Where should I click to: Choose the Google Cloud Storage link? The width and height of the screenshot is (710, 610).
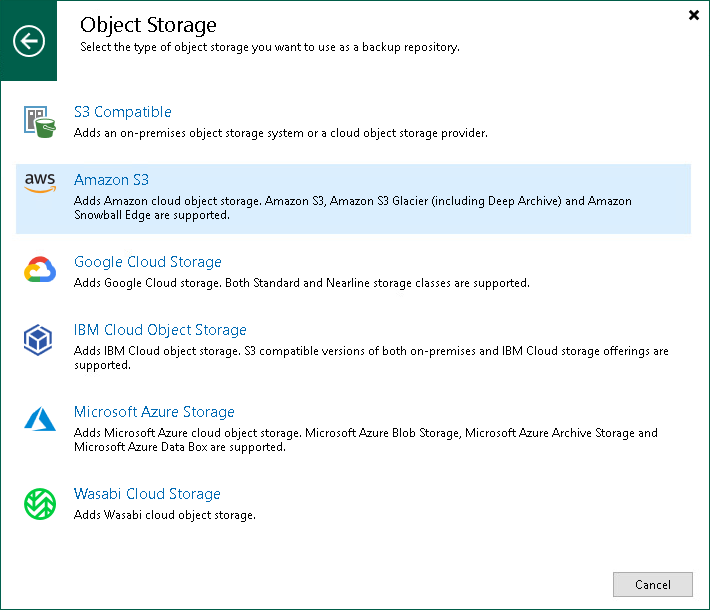point(148,262)
